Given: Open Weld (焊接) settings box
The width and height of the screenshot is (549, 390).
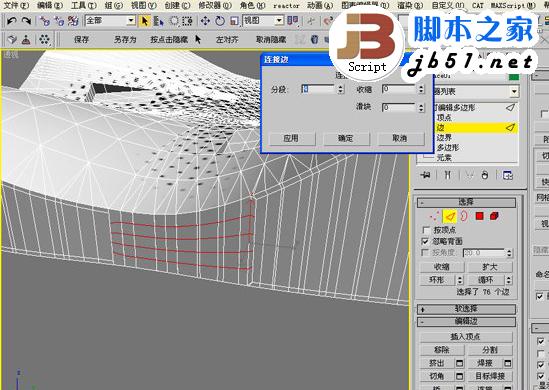Looking at the screenshot, I should (x=507, y=364).
